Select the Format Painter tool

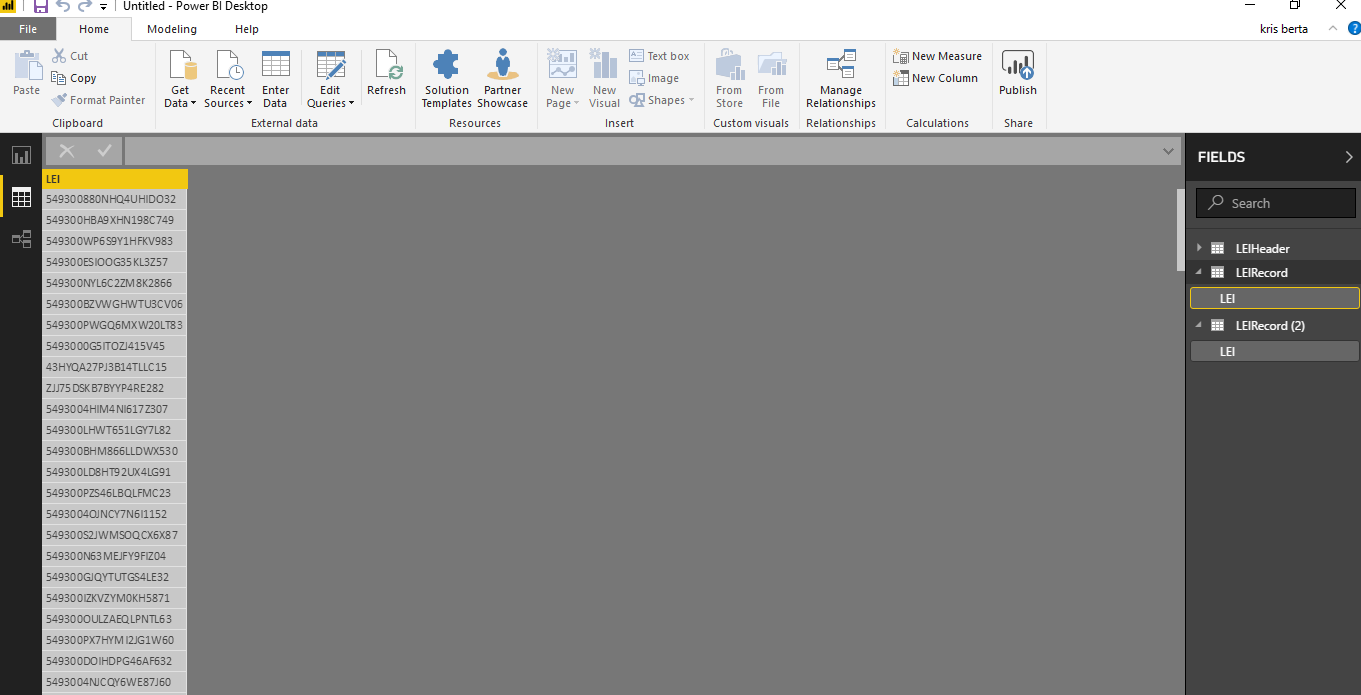[99, 100]
